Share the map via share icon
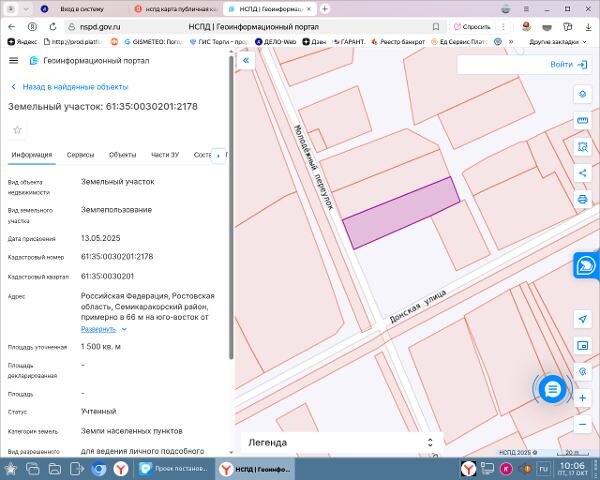The width and height of the screenshot is (600, 480). point(582,173)
